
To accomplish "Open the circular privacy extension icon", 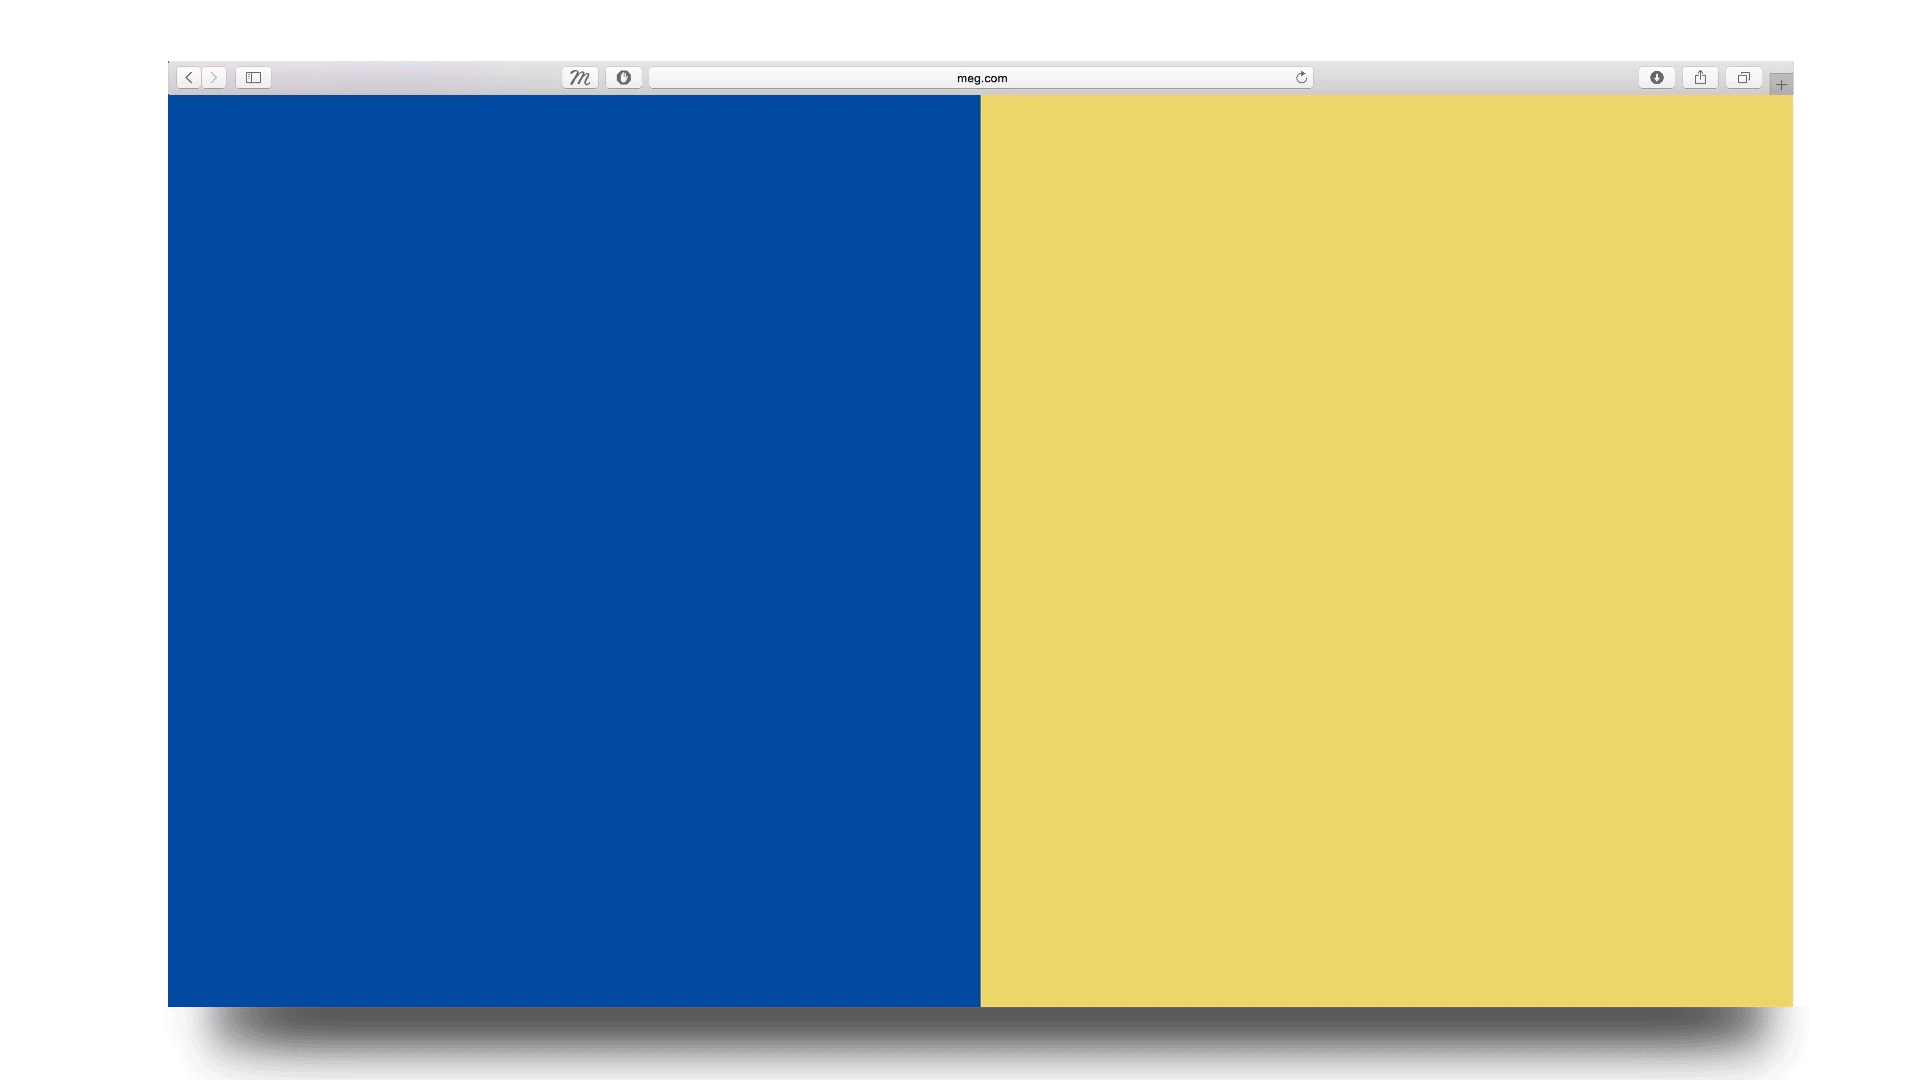I will (x=624, y=78).
